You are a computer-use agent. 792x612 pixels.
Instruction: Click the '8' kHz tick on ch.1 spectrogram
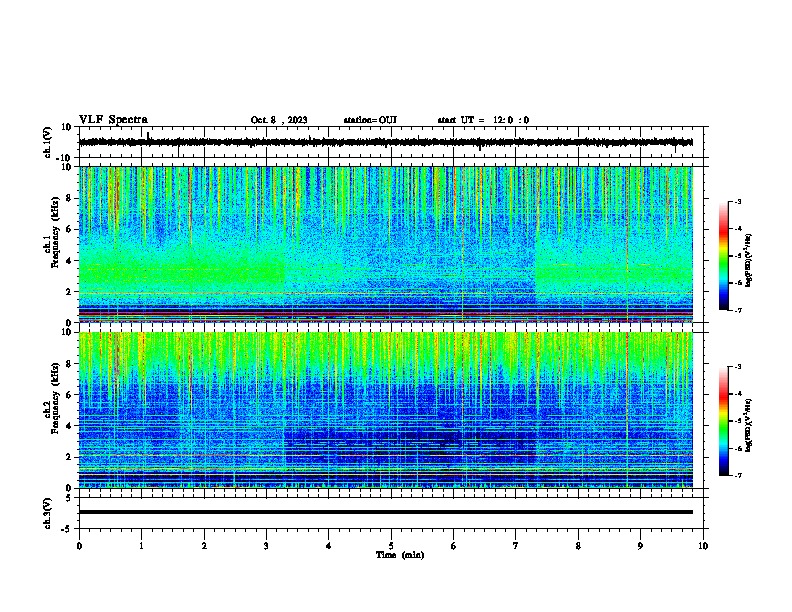[x=71, y=198]
